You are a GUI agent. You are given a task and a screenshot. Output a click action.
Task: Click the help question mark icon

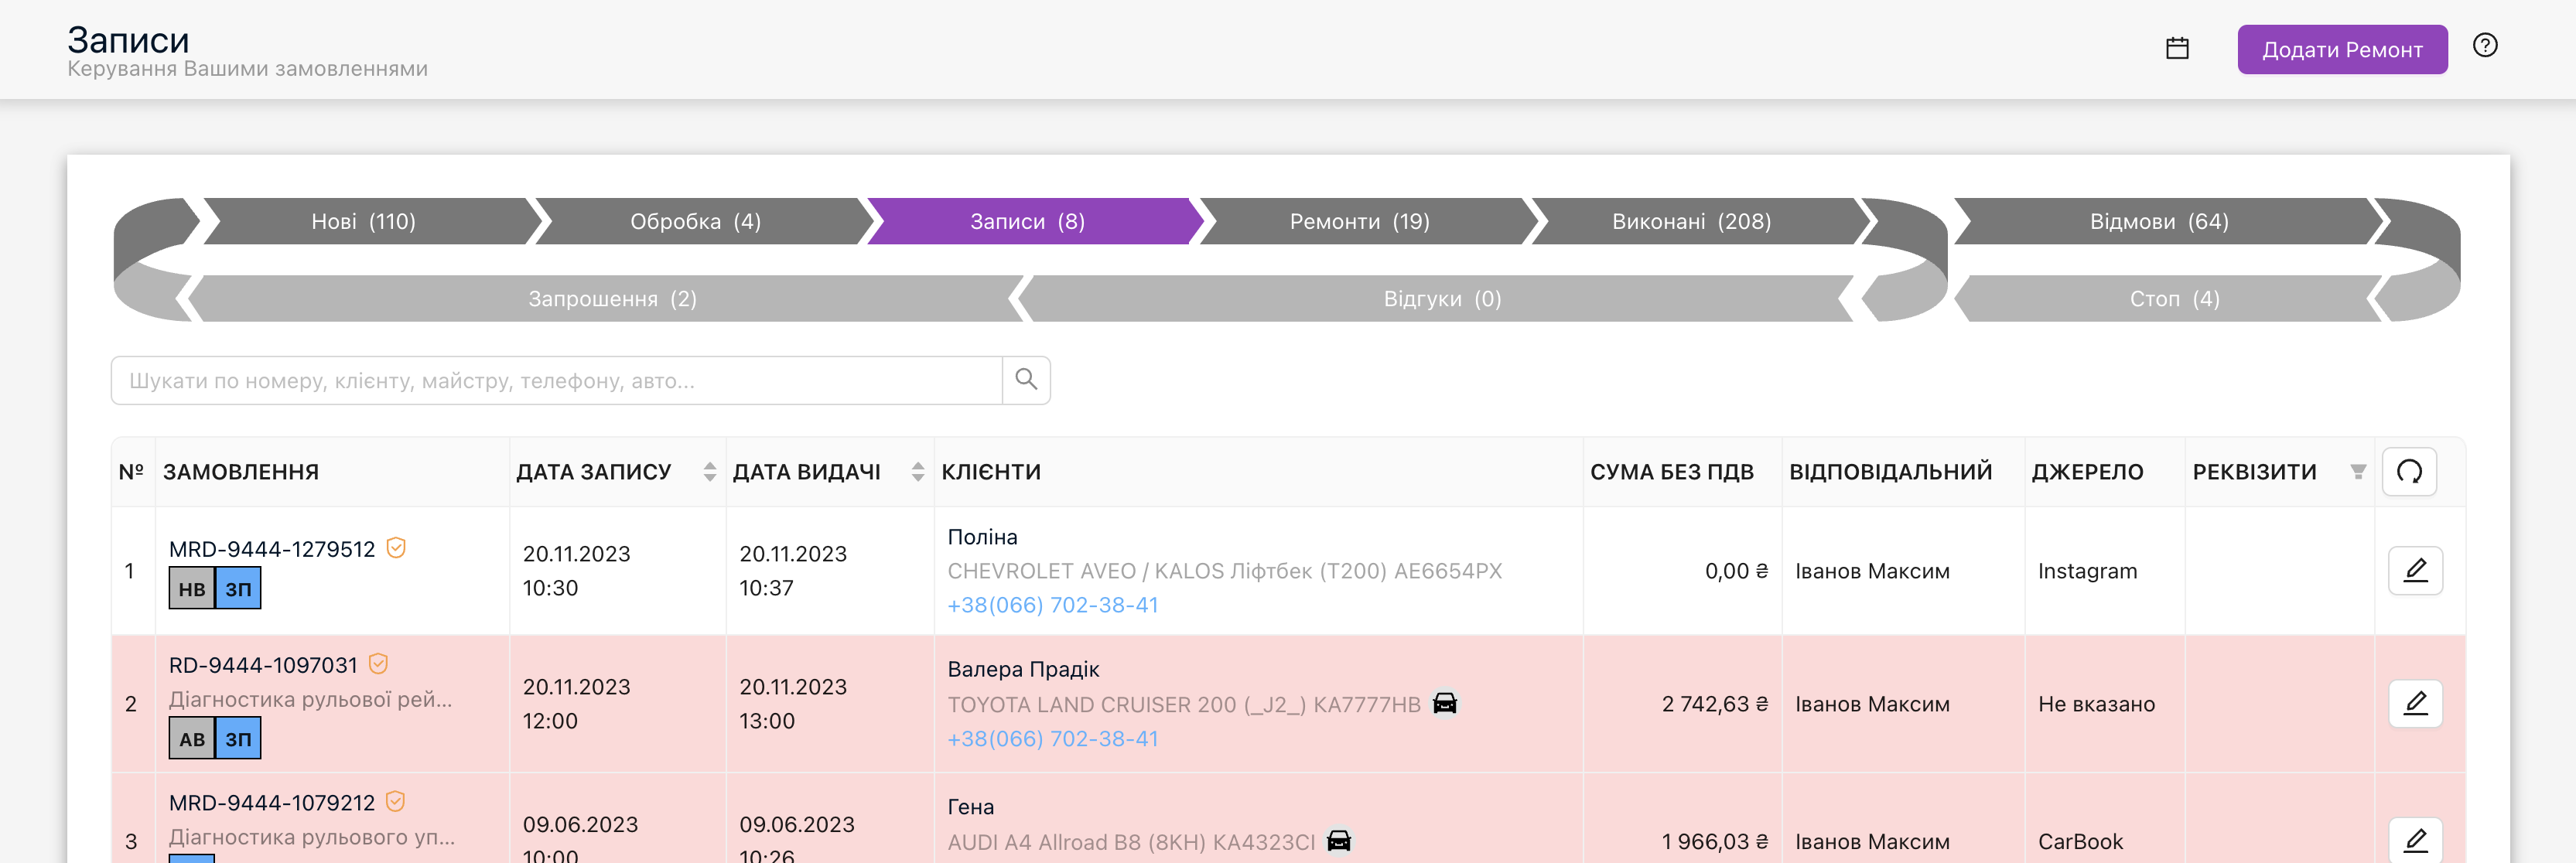point(2485,45)
